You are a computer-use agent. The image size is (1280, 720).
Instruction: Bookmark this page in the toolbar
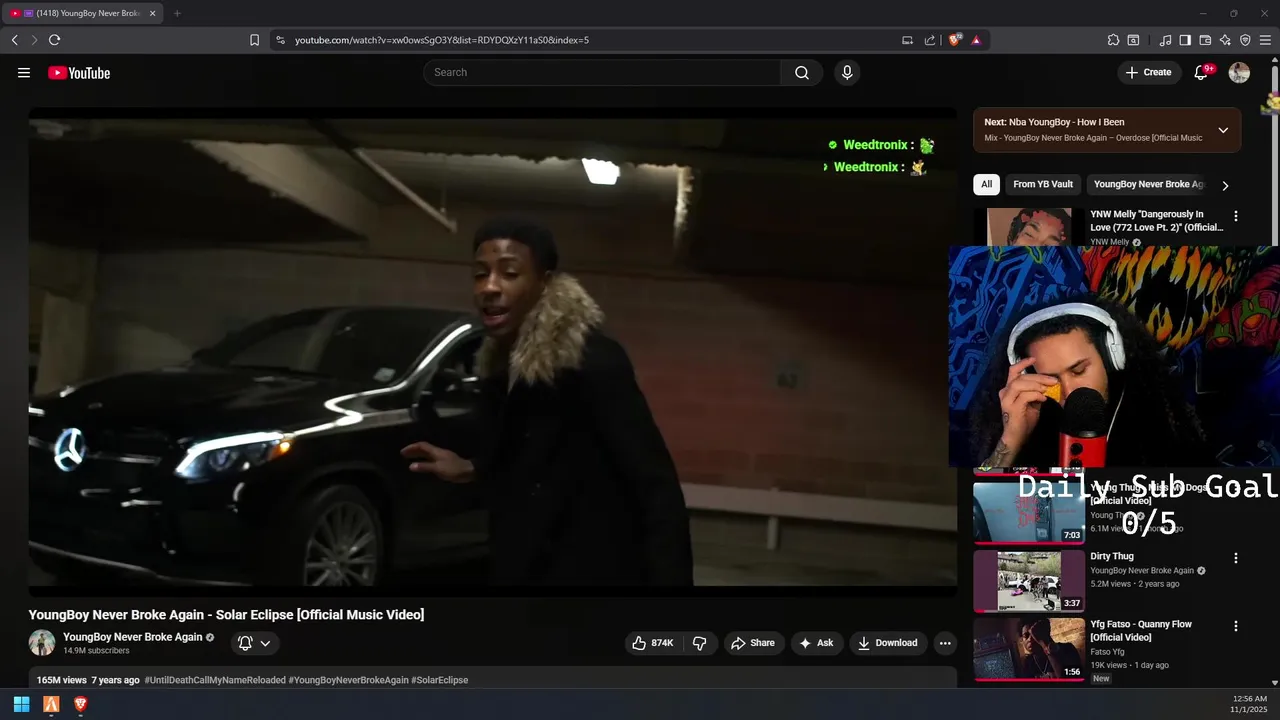coord(254,40)
